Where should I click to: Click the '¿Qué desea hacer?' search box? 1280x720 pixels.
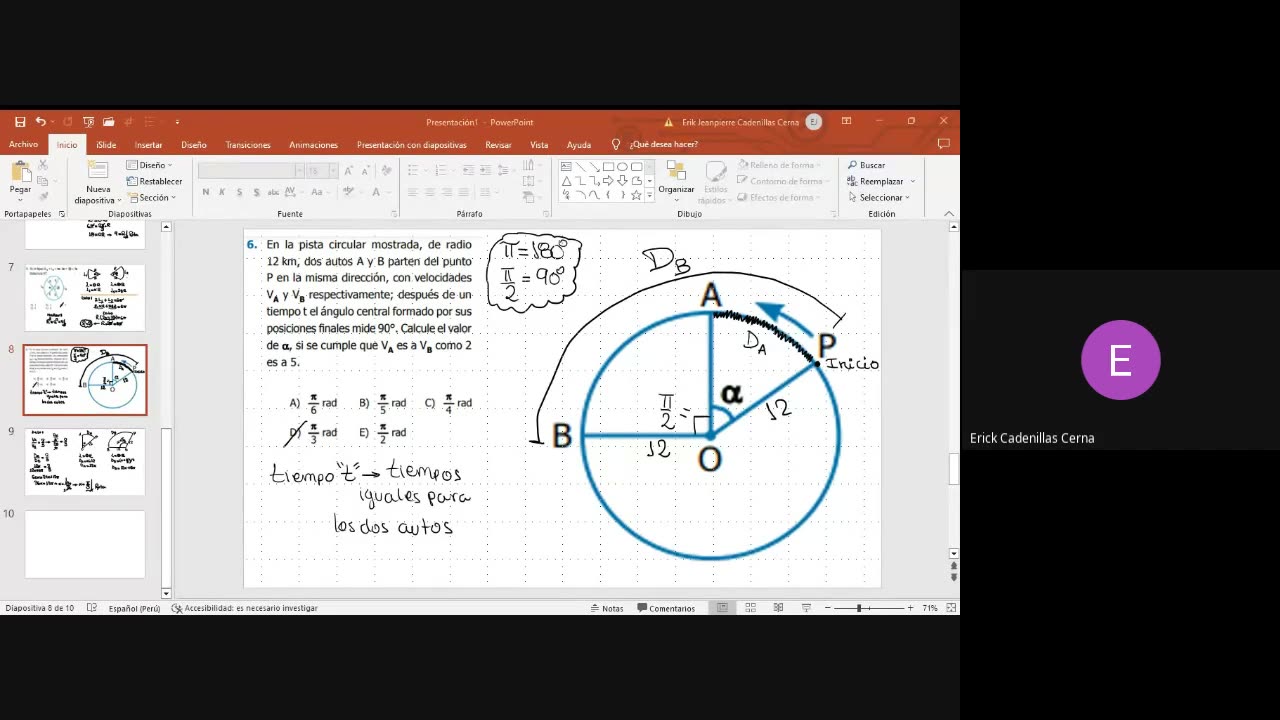pyautogui.click(x=663, y=145)
